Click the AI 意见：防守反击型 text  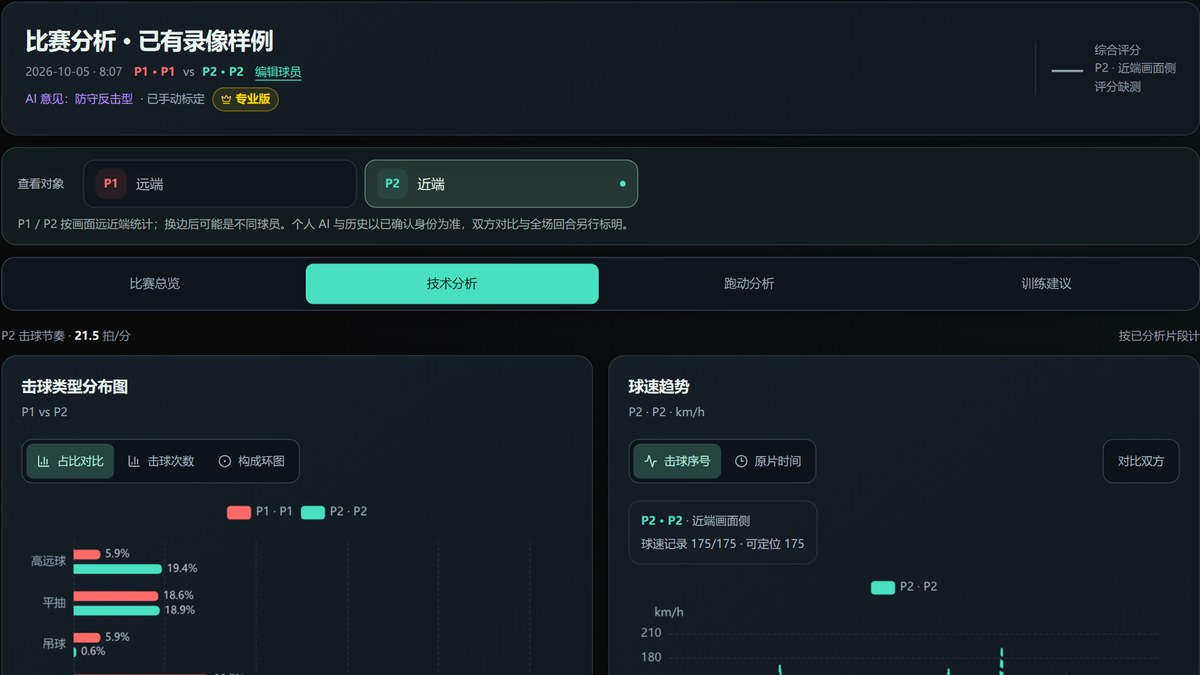(x=79, y=99)
